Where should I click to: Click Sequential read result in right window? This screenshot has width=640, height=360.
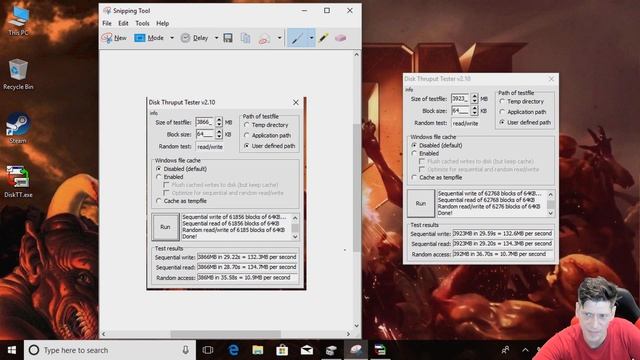[502, 243]
